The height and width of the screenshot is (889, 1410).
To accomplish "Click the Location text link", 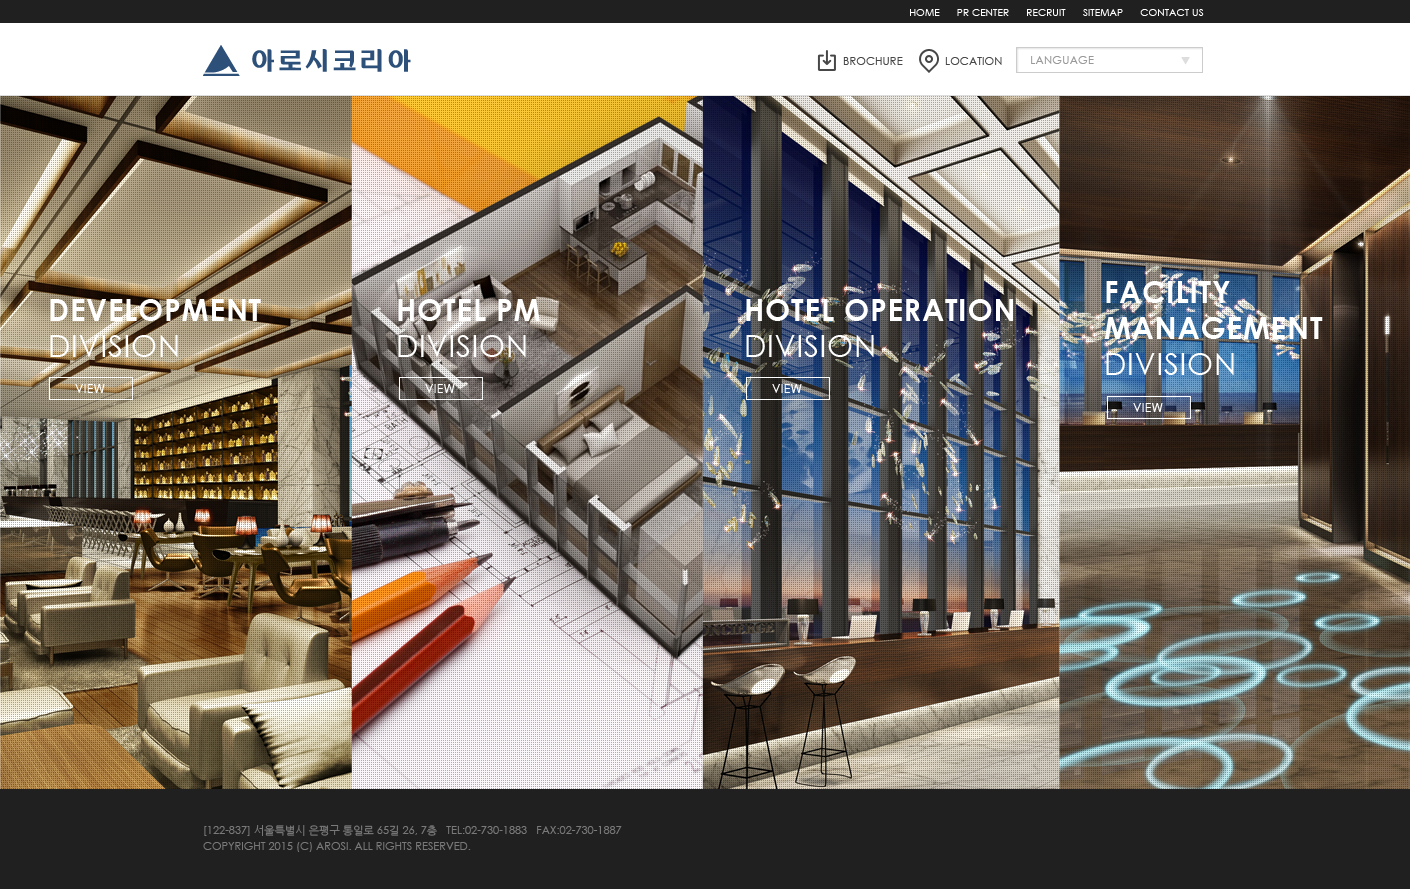I will [973, 61].
